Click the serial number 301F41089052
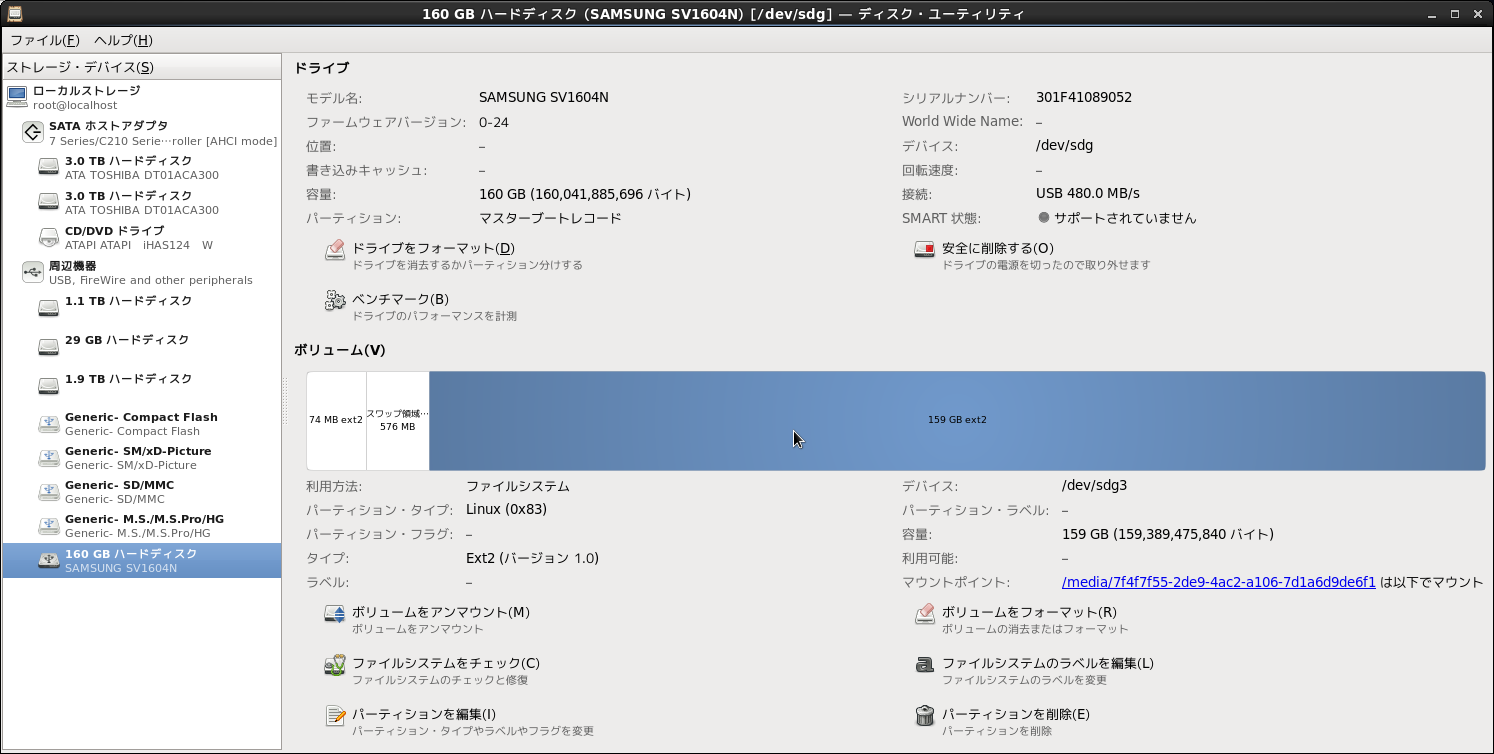This screenshot has width=1494, height=754. tap(1084, 97)
